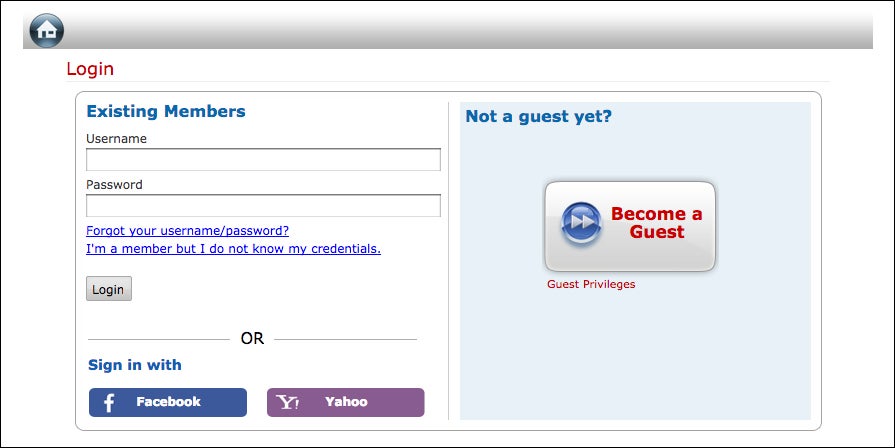Click the Yahoo "Y!" logo
Viewport: 895px width, 448px height.
288,402
